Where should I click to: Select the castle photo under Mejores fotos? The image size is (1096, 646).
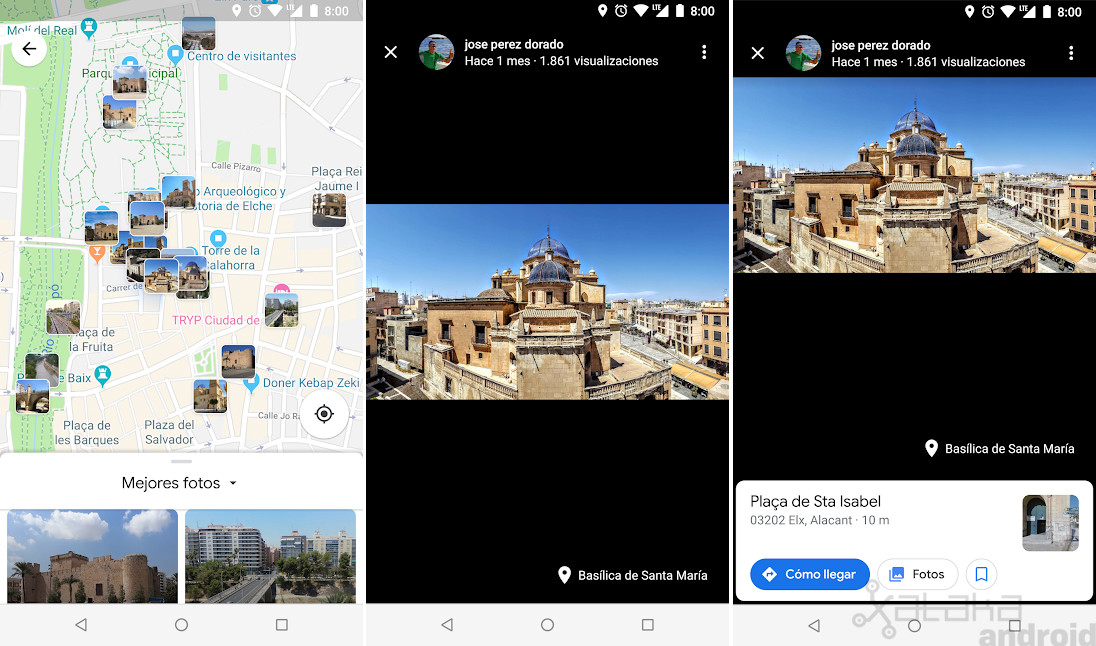point(91,556)
